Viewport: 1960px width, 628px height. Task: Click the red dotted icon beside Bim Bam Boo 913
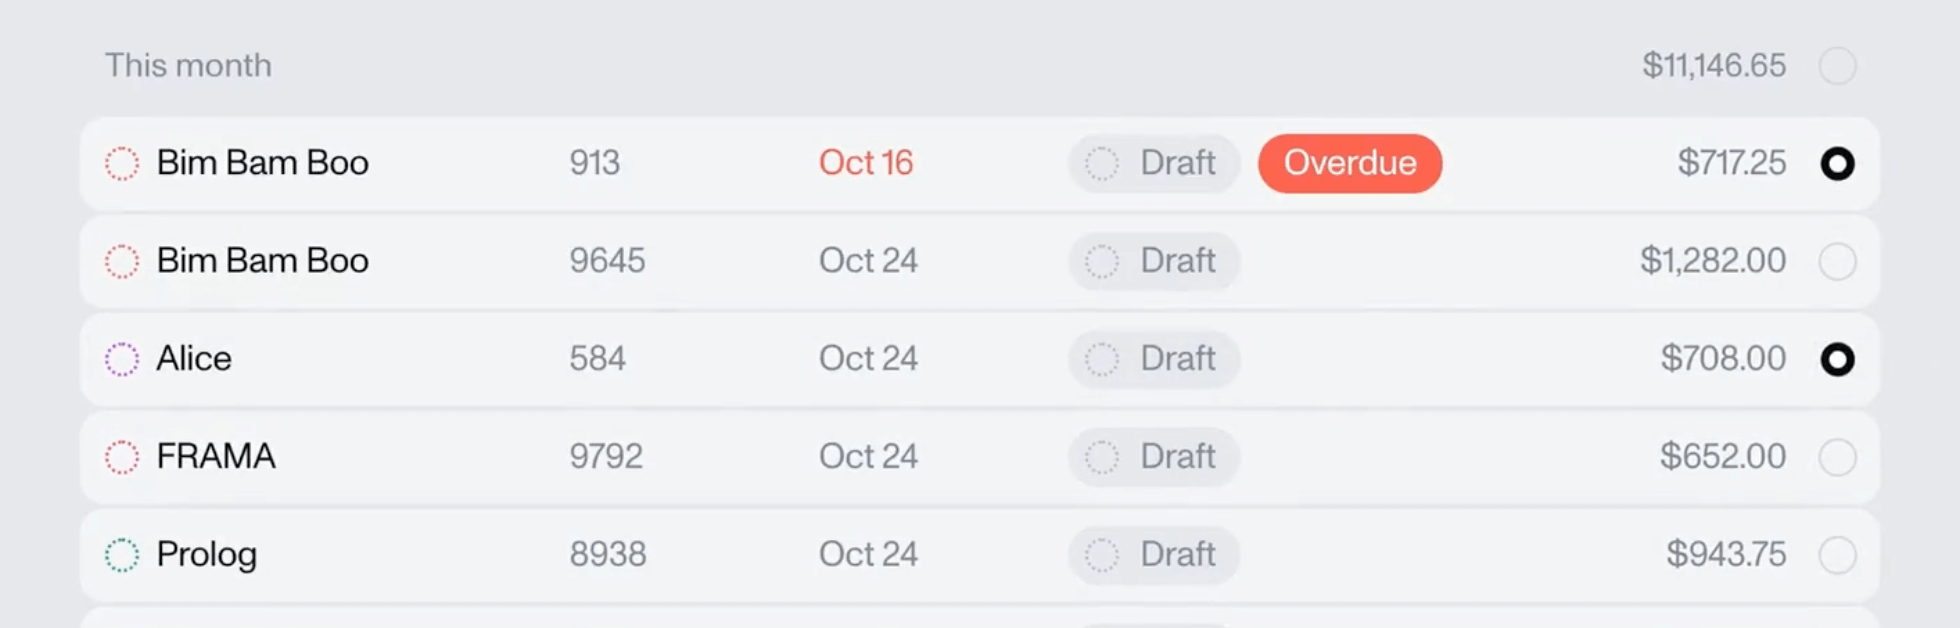[x=122, y=163]
